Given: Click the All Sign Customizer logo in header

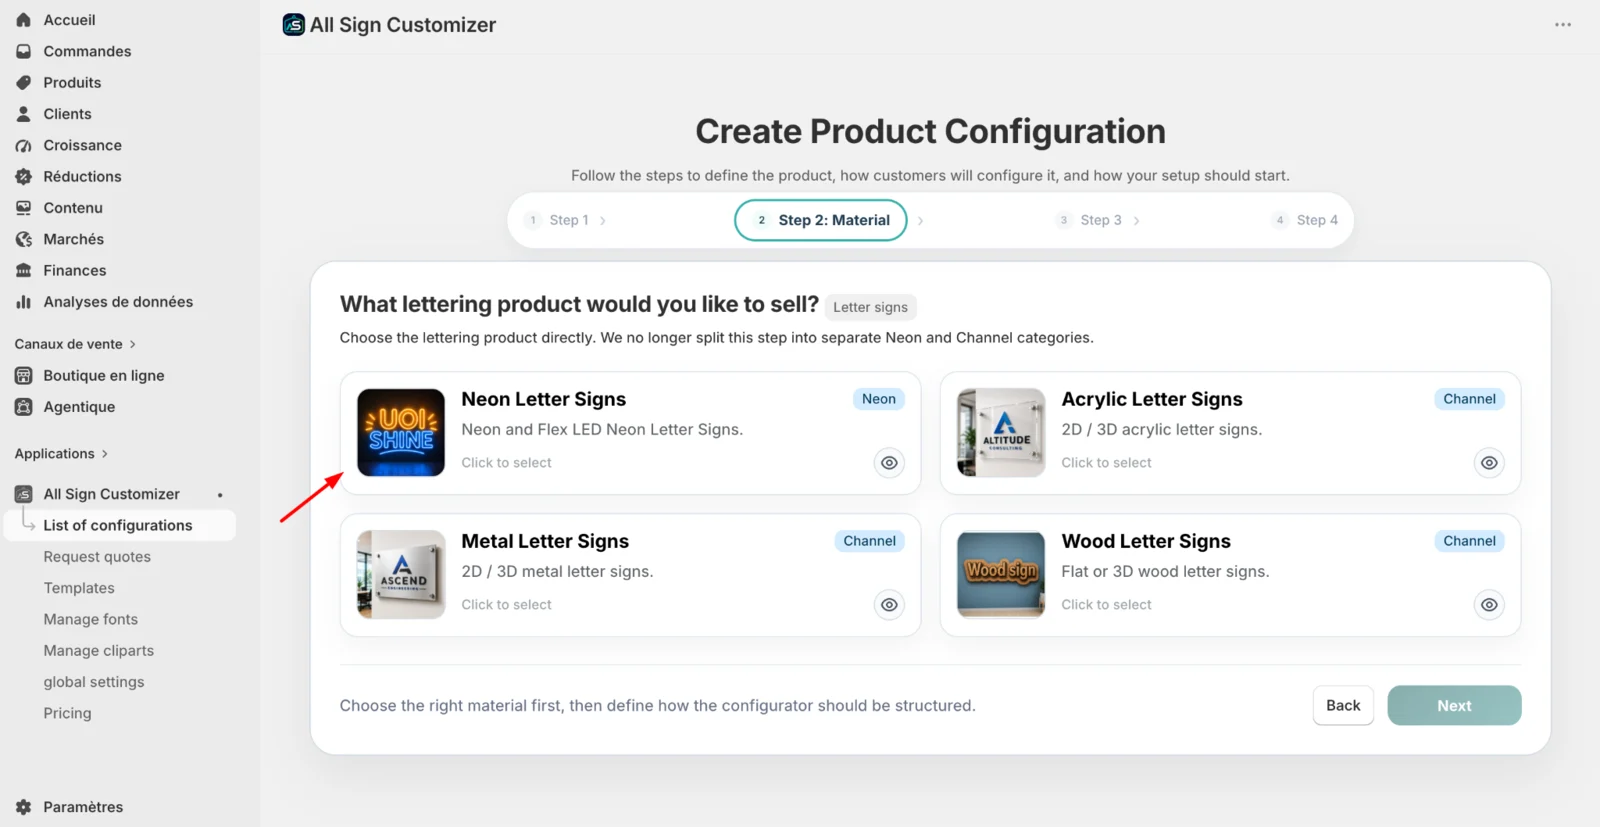Looking at the screenshot, I should 294,25.
